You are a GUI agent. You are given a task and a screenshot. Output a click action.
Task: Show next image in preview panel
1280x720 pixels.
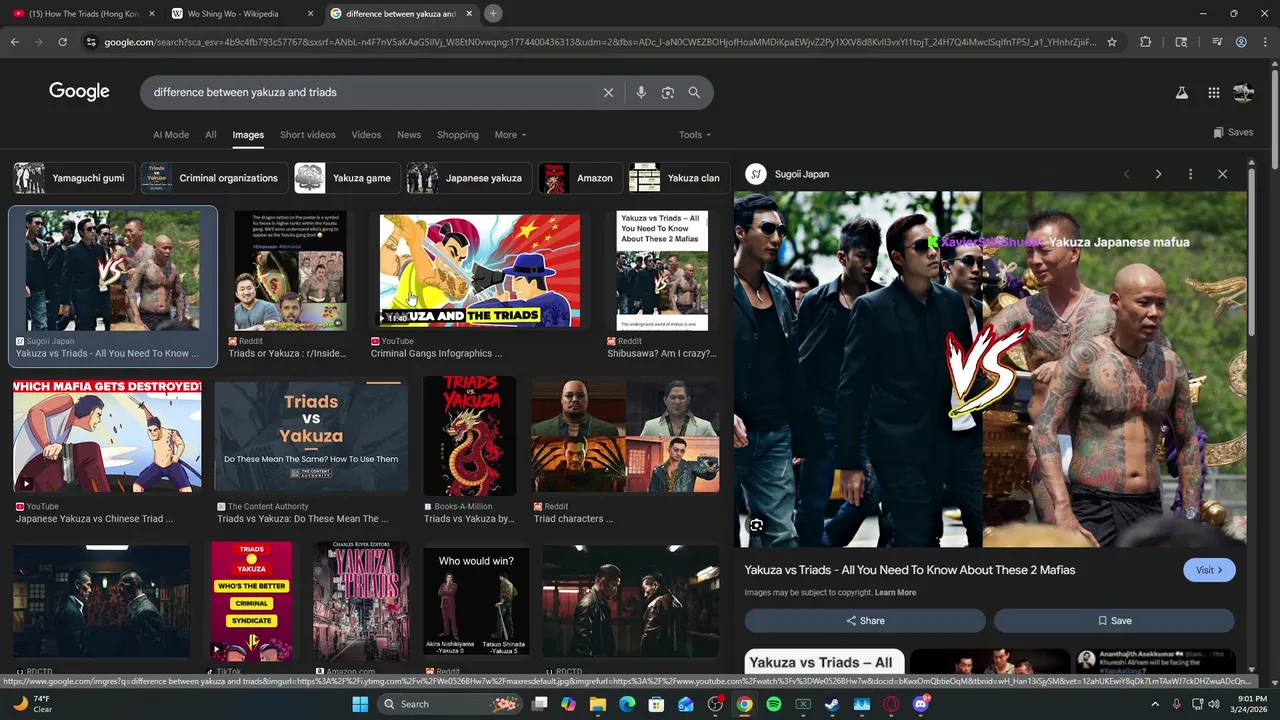(1158, 174)
